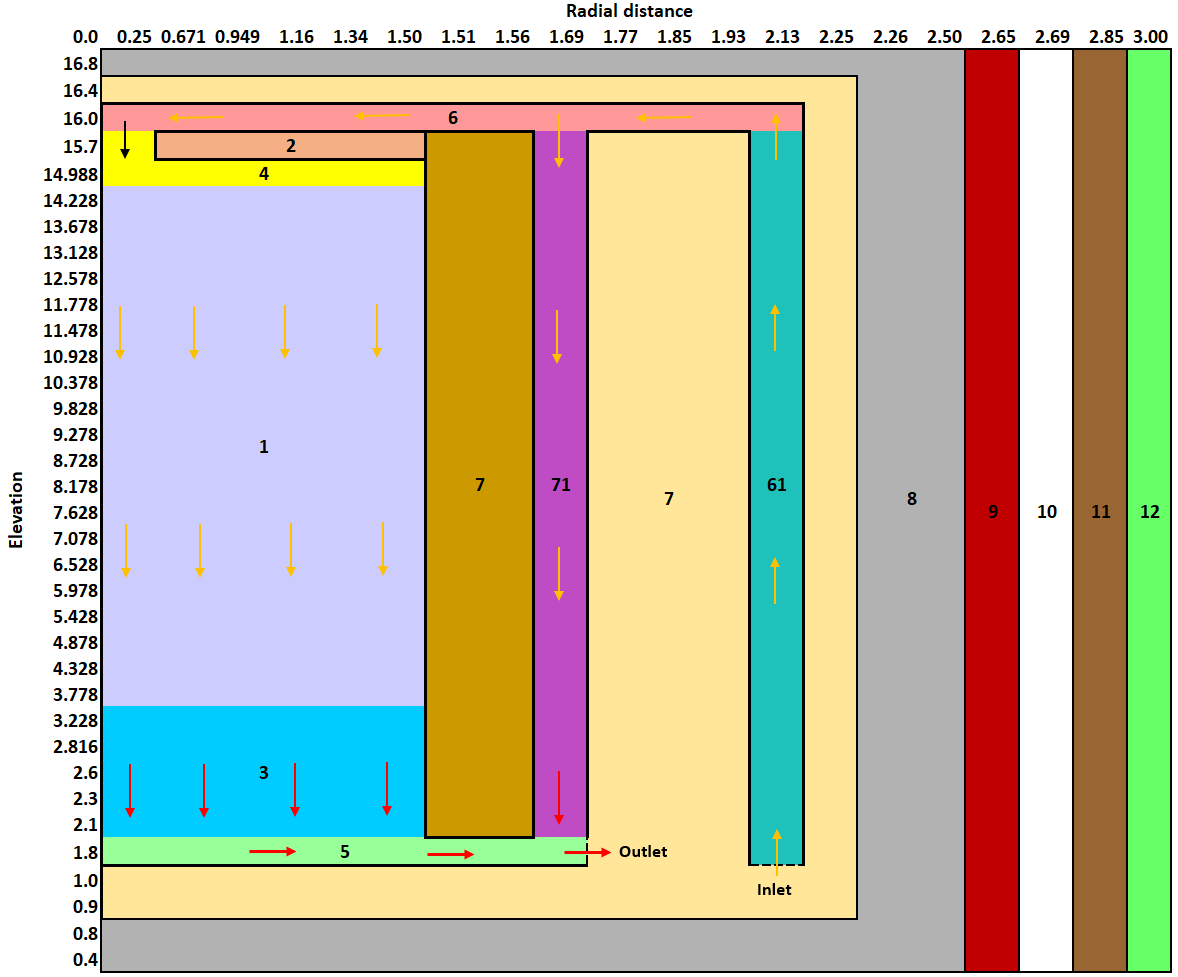
Task: Click label "9" in the dark red column
Action: point(993,513)
